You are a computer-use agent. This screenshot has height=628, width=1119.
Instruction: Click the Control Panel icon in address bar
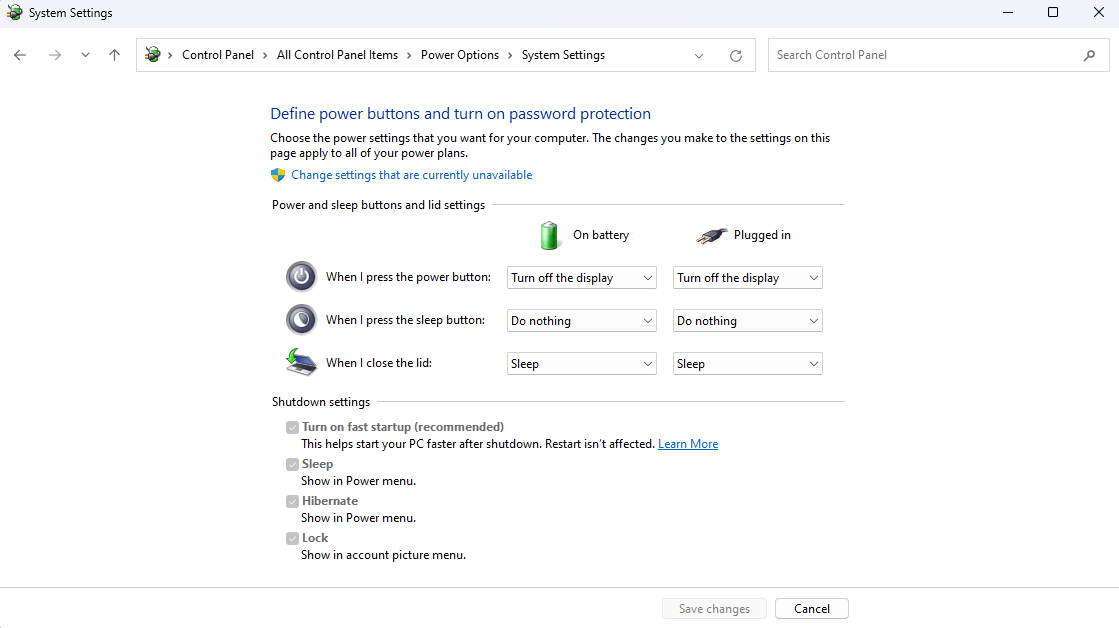[153, 54]
